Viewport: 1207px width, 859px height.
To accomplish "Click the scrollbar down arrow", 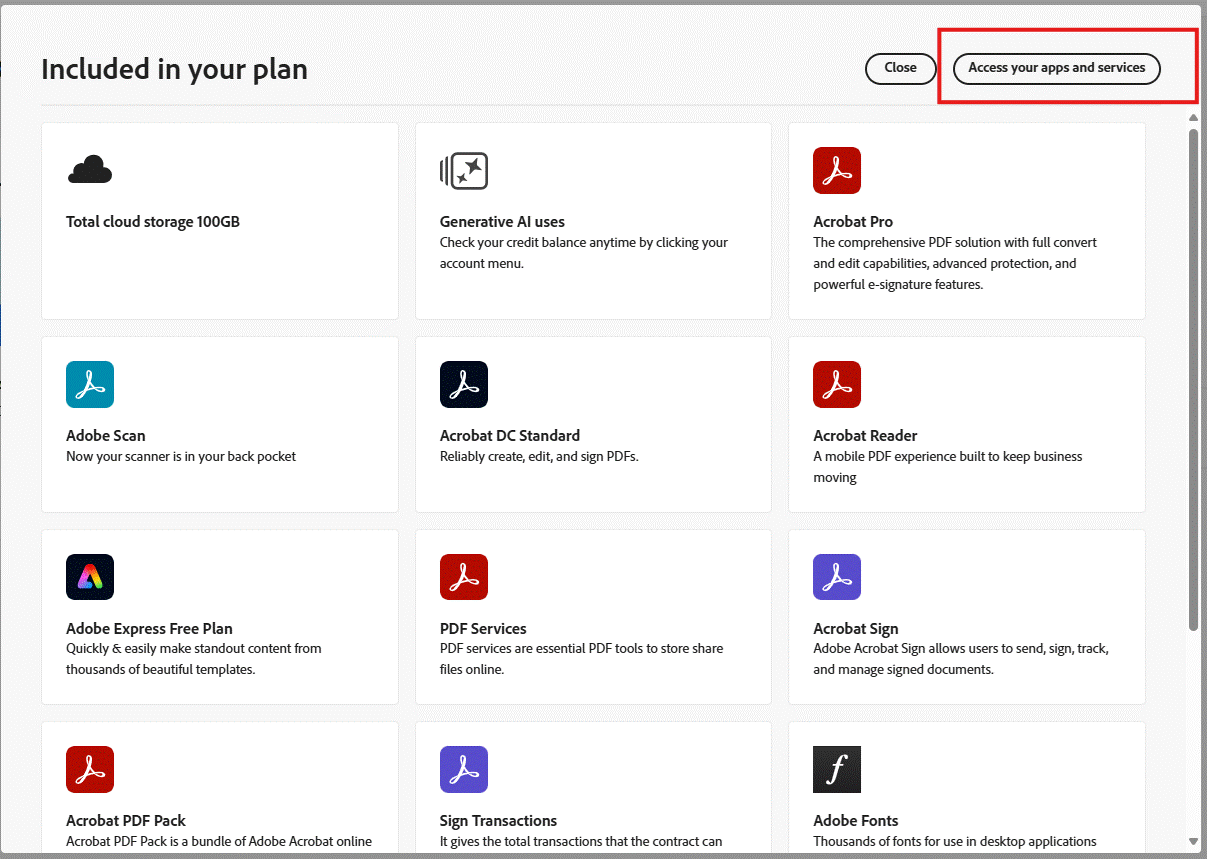I will (1193, 841).
